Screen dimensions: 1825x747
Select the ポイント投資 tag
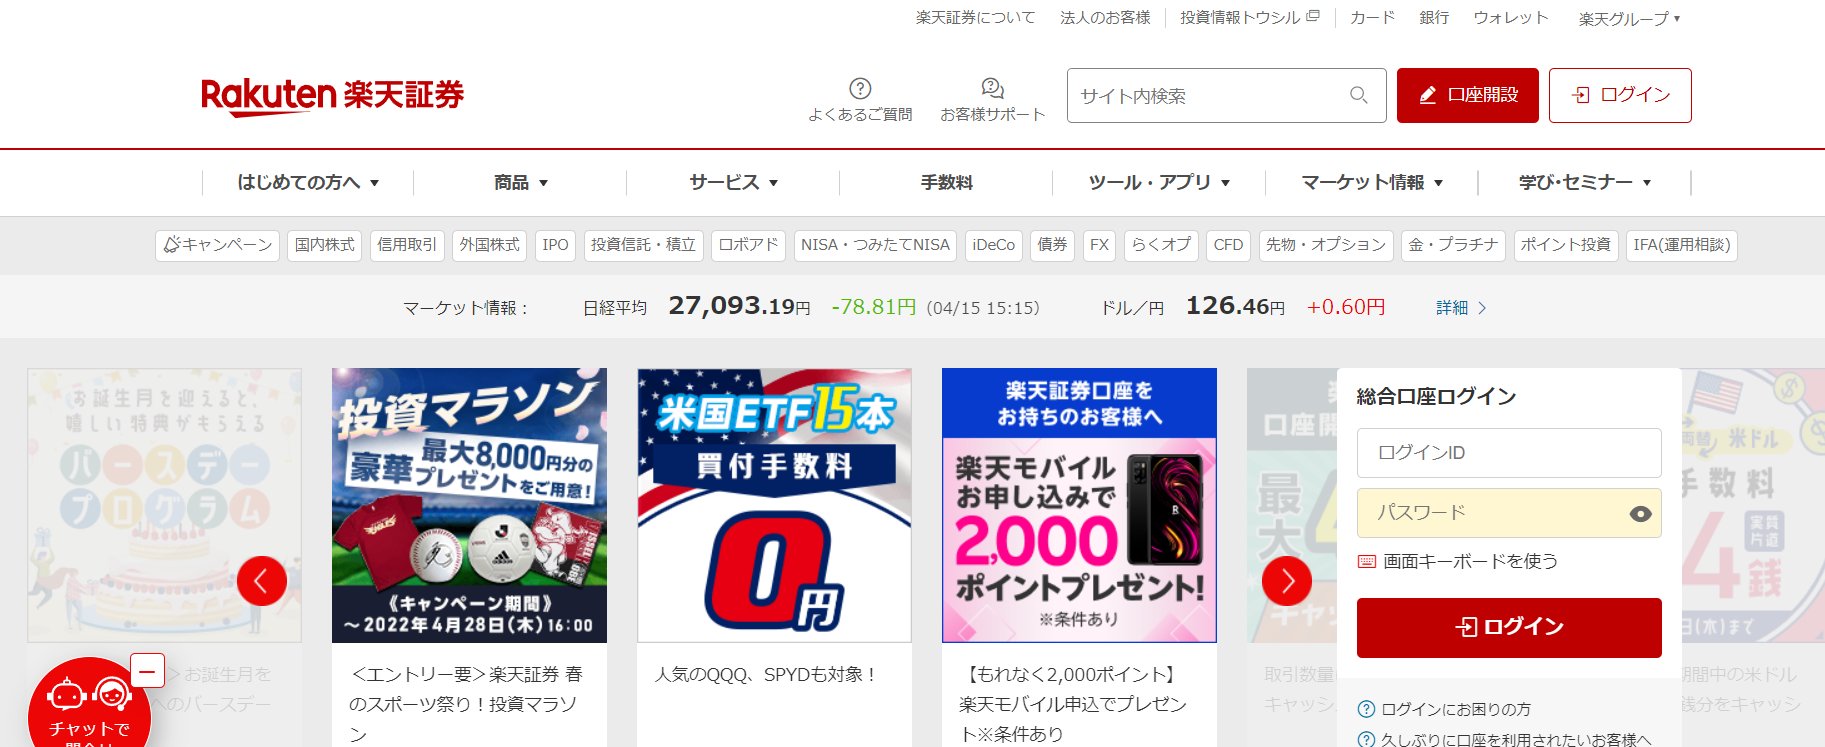pyautogui.click(x=1565, y=245)
